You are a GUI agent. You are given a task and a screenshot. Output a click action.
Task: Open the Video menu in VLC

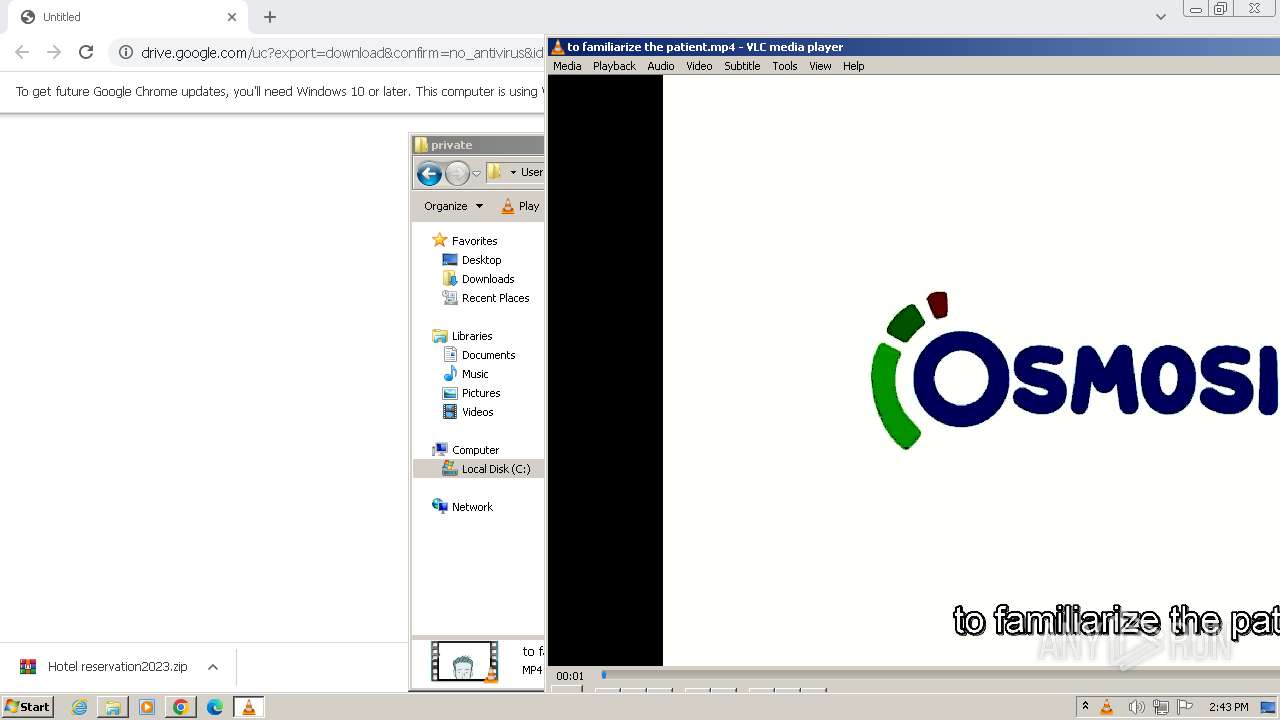[699, 66]
